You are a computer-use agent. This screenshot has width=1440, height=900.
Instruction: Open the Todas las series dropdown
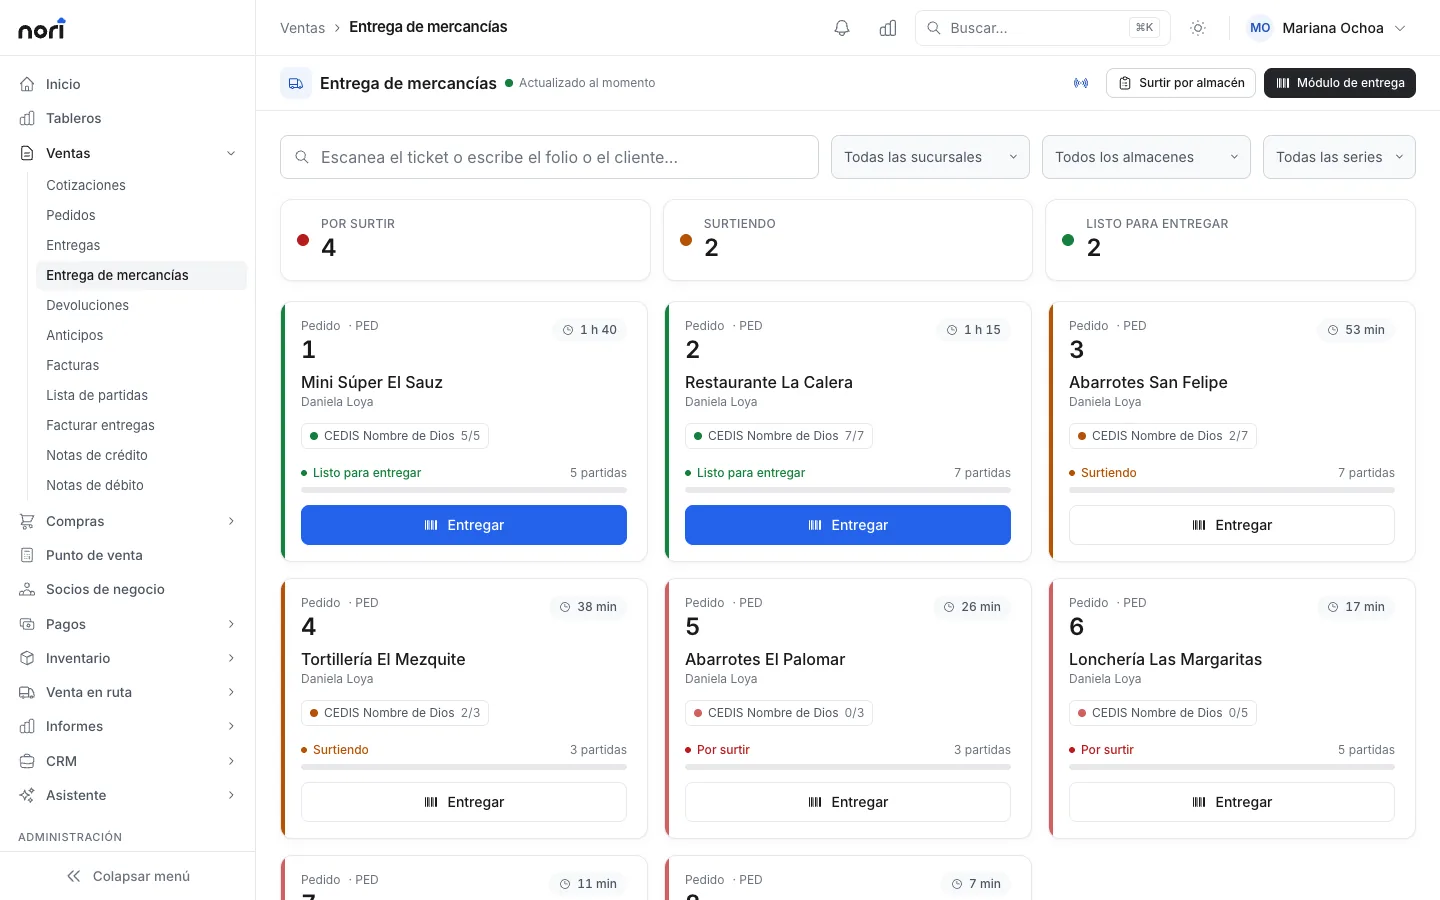[1339, 157]
